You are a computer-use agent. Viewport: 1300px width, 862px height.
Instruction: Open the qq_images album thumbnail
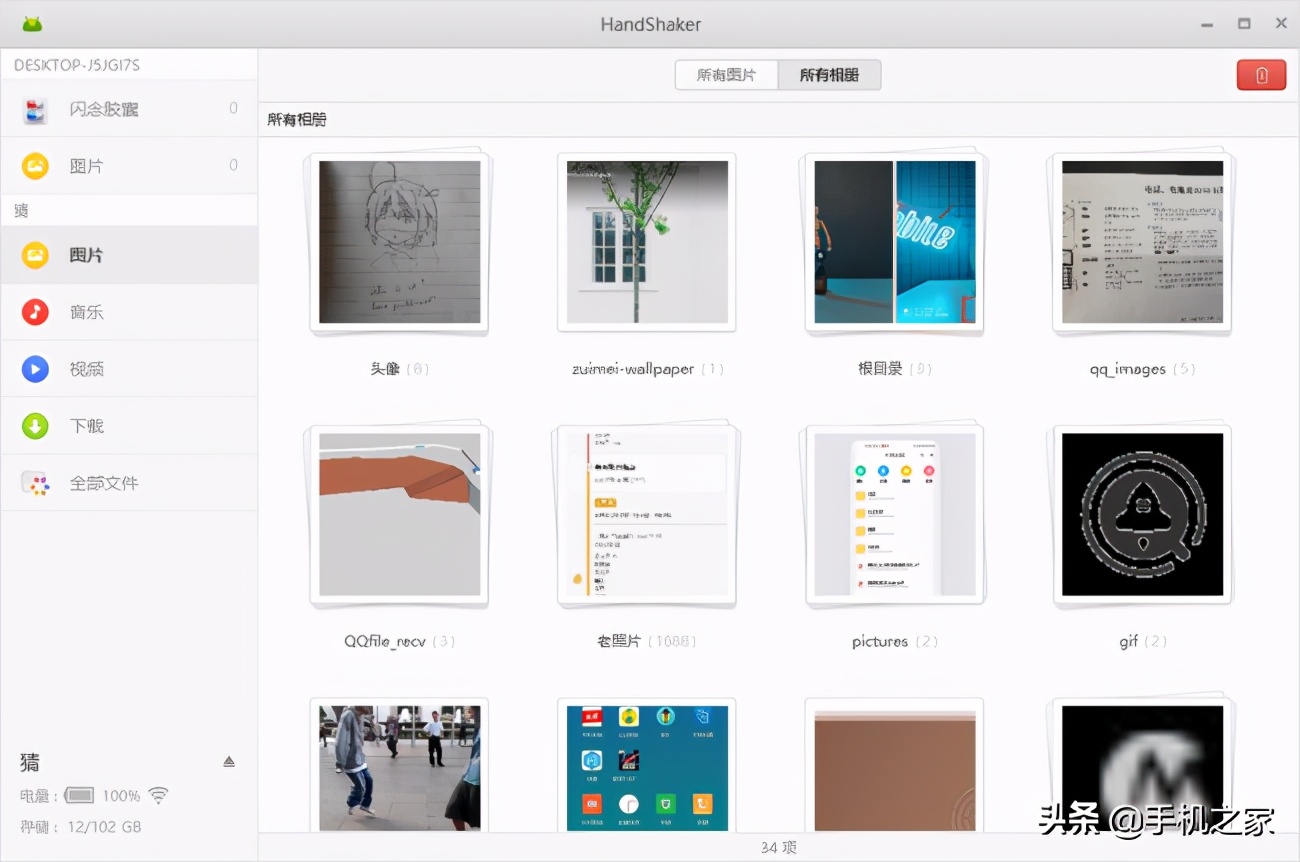click(1142, 242)
